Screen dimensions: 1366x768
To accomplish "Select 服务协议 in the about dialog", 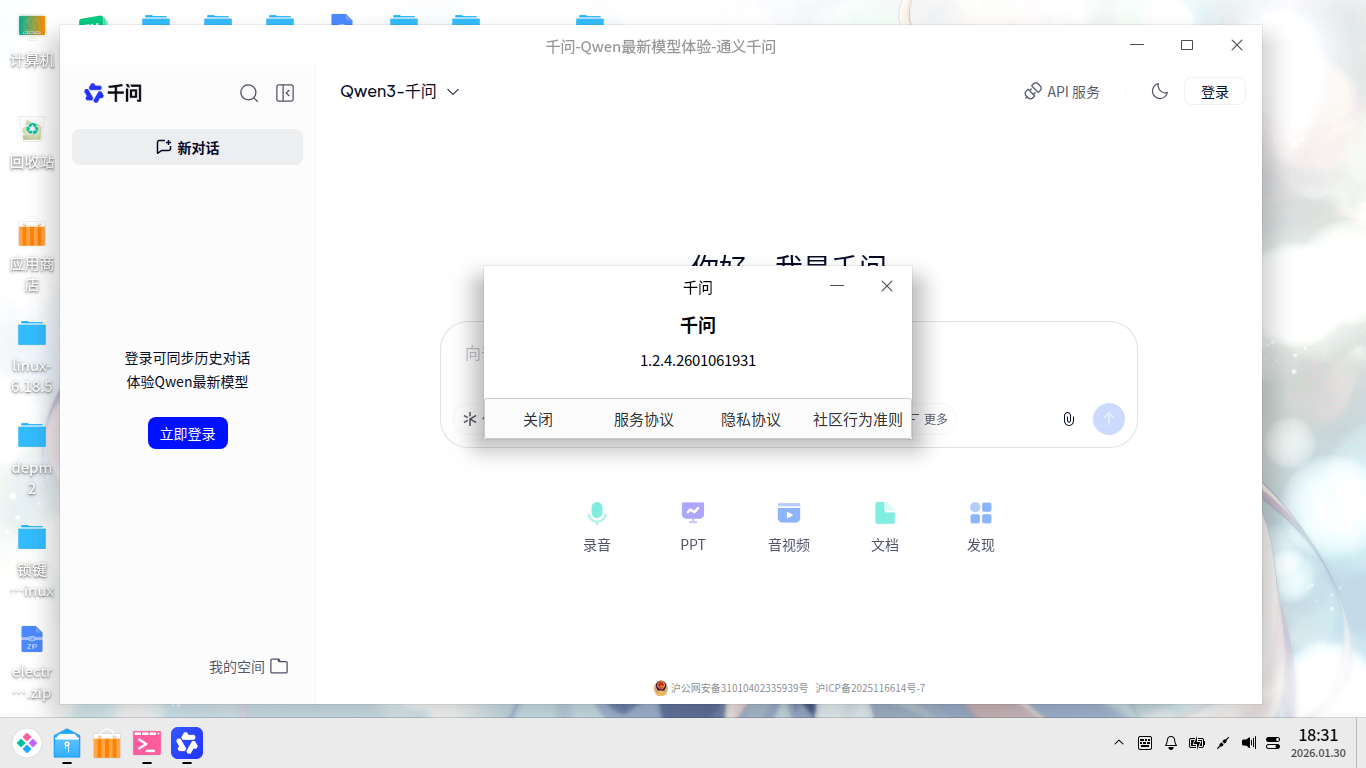I will pos(642,419).
